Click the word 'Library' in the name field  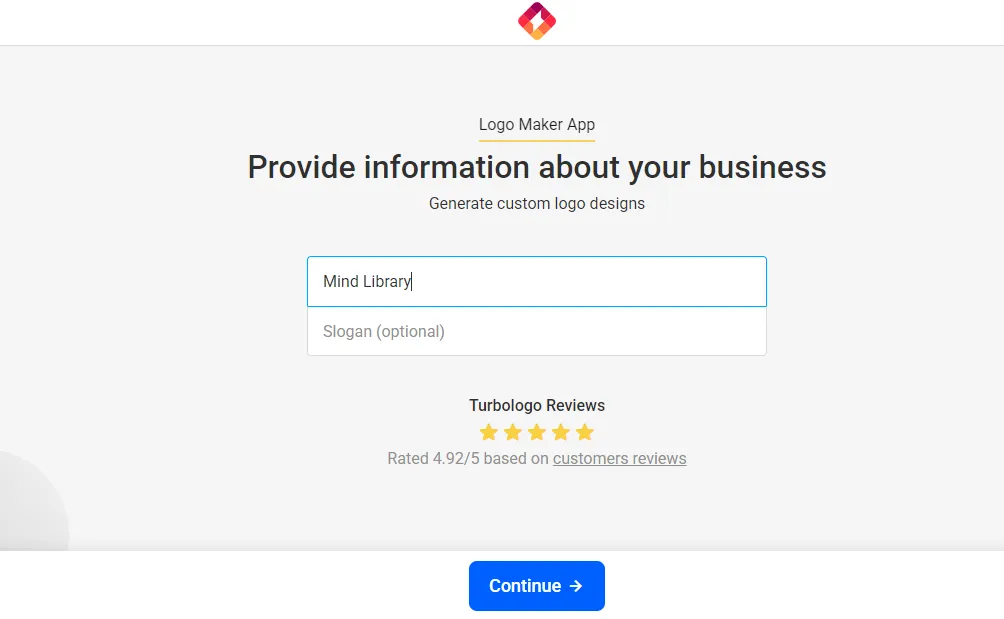pyautogui.click(x=387, y=282)
